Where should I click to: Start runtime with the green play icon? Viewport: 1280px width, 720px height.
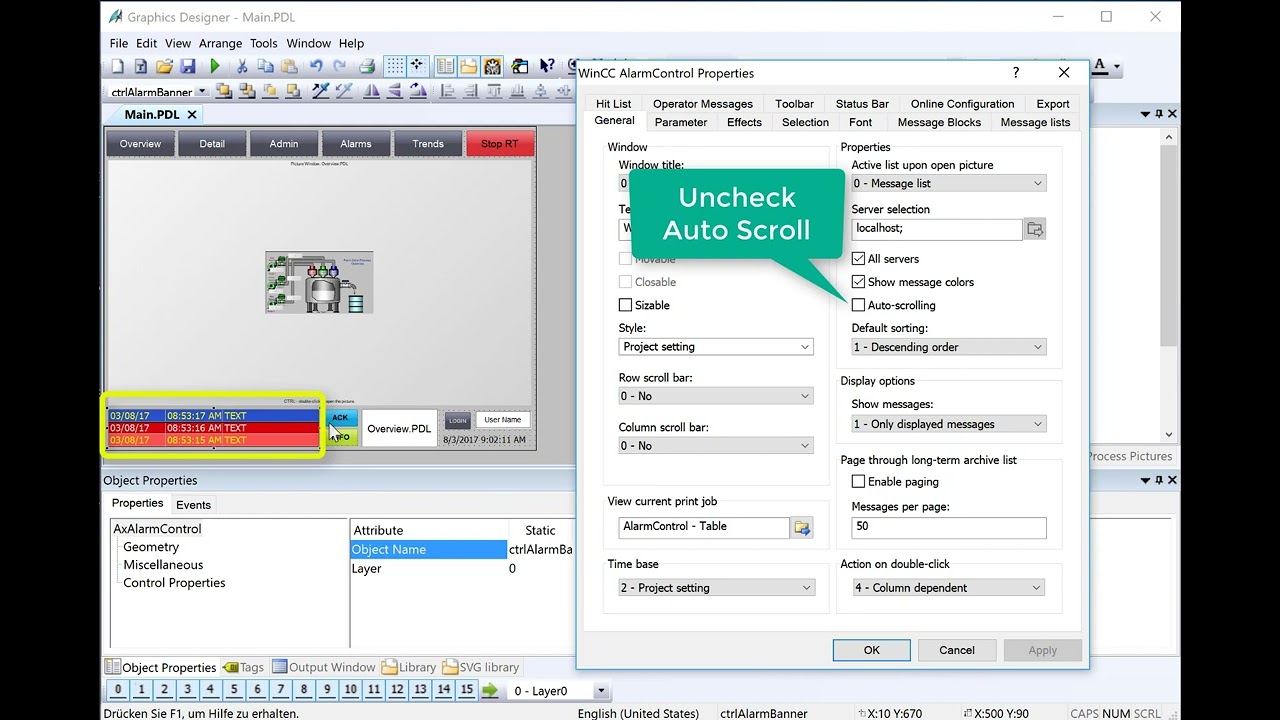coord(215,67)
